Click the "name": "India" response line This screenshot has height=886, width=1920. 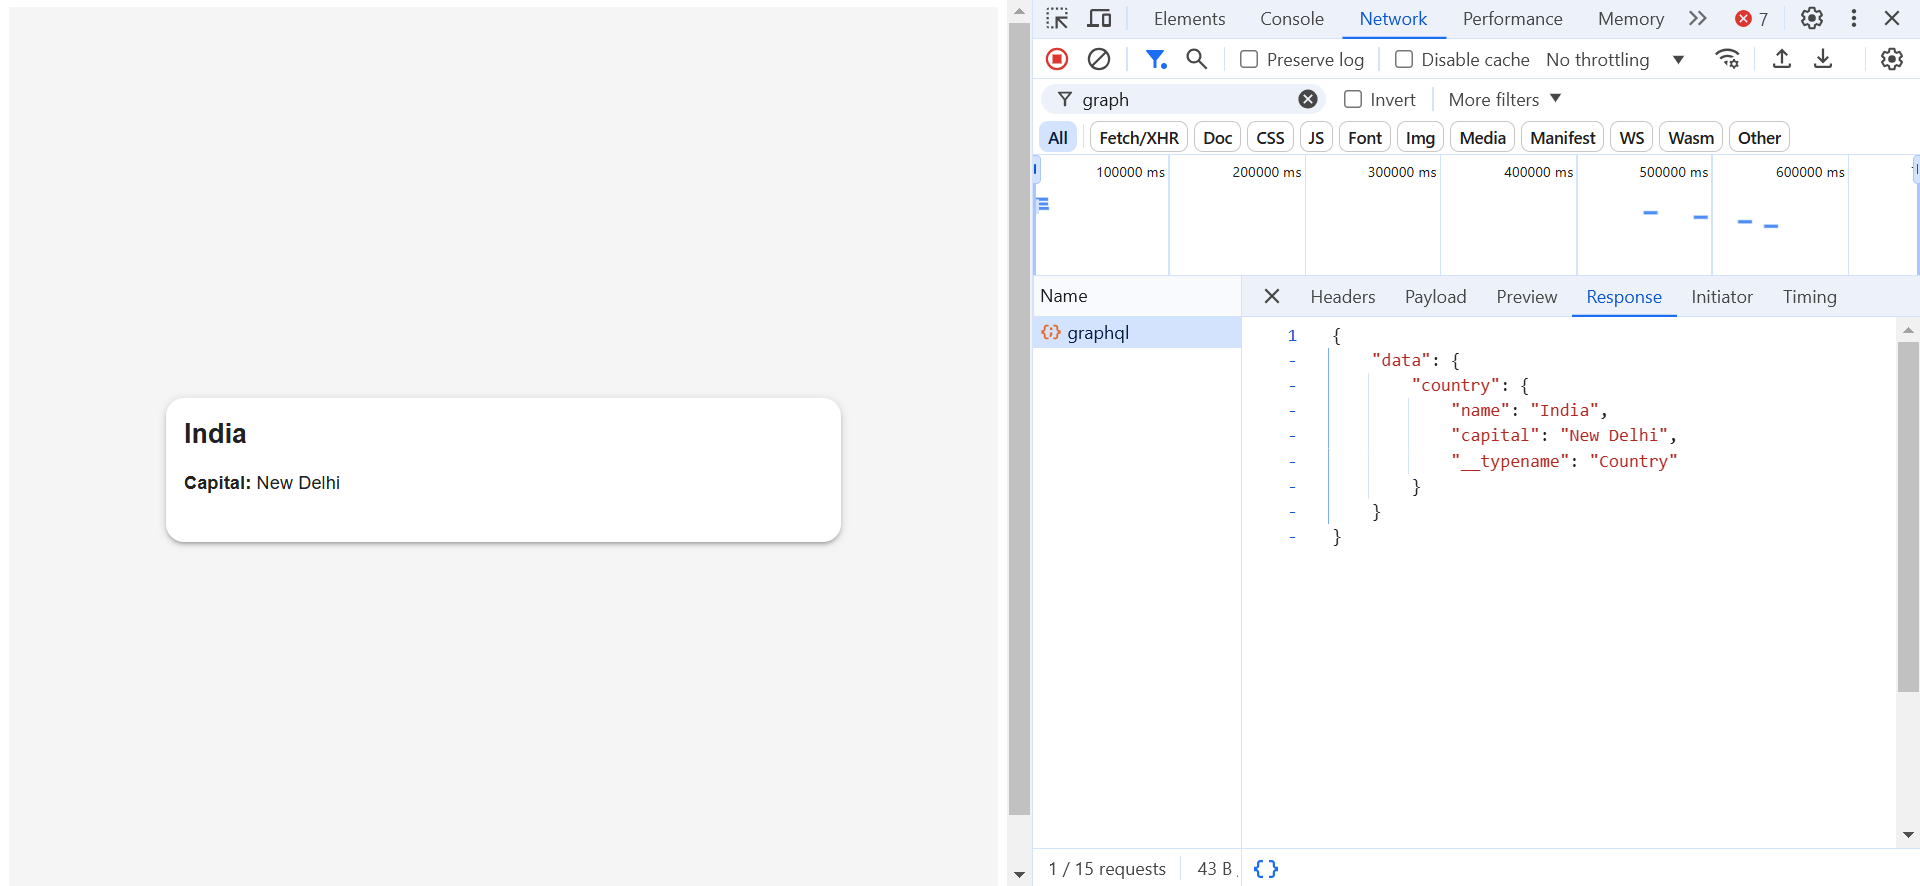pyautogui.click(x=1529, y=410)
